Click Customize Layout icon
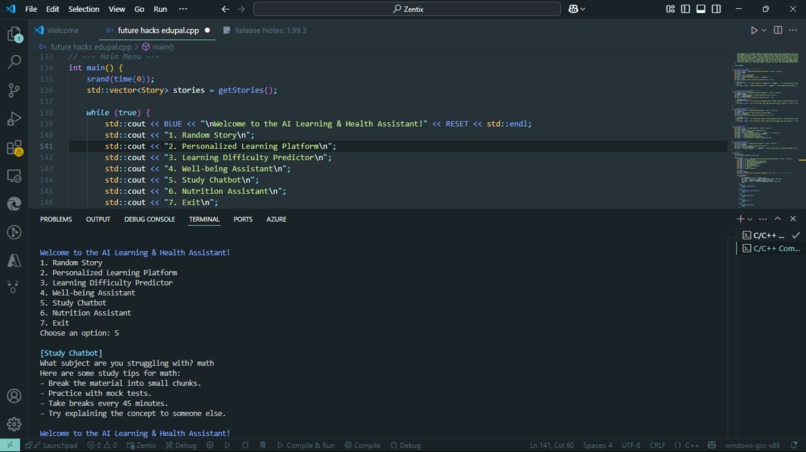 (x=670, y=9)
